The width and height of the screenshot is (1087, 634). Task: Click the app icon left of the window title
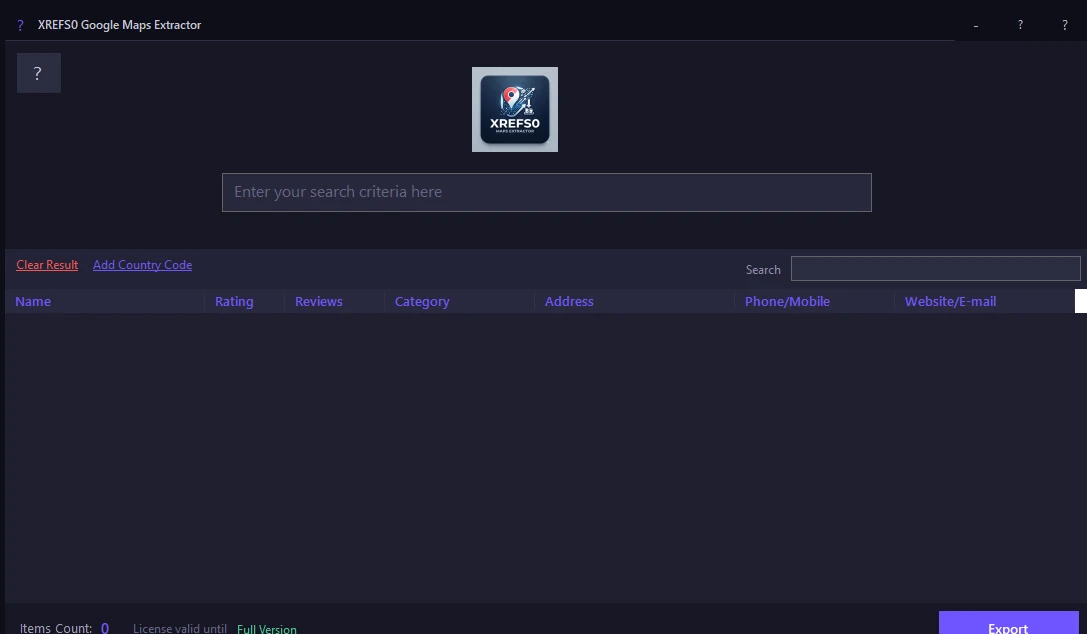pos(20,25)
